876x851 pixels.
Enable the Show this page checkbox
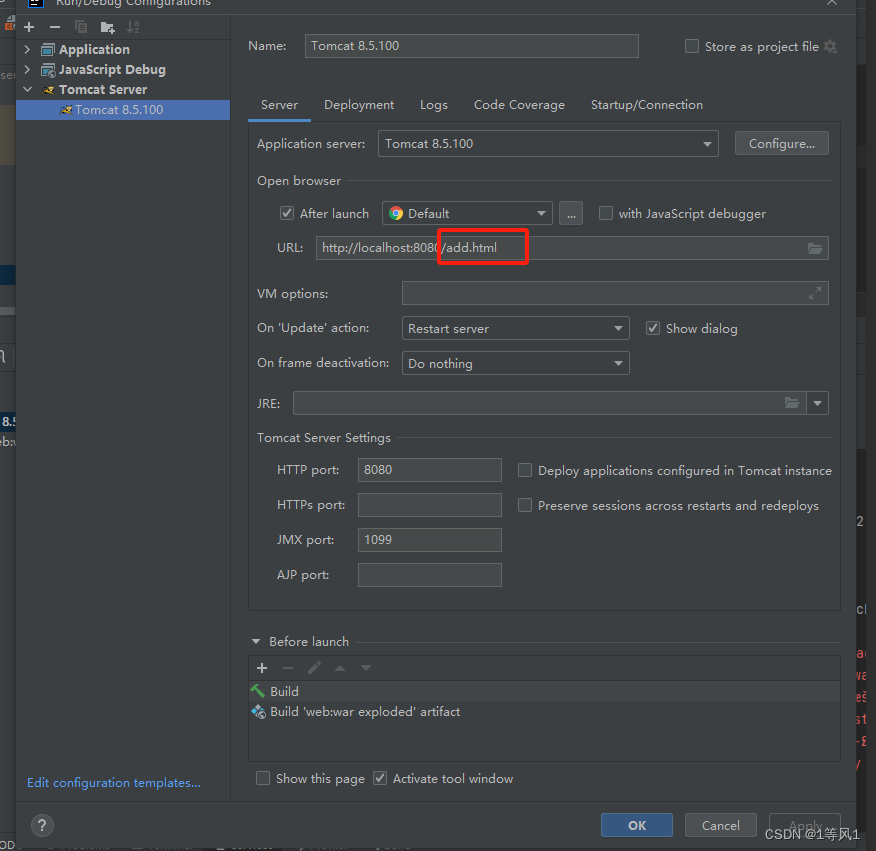[x=263, y=778]
